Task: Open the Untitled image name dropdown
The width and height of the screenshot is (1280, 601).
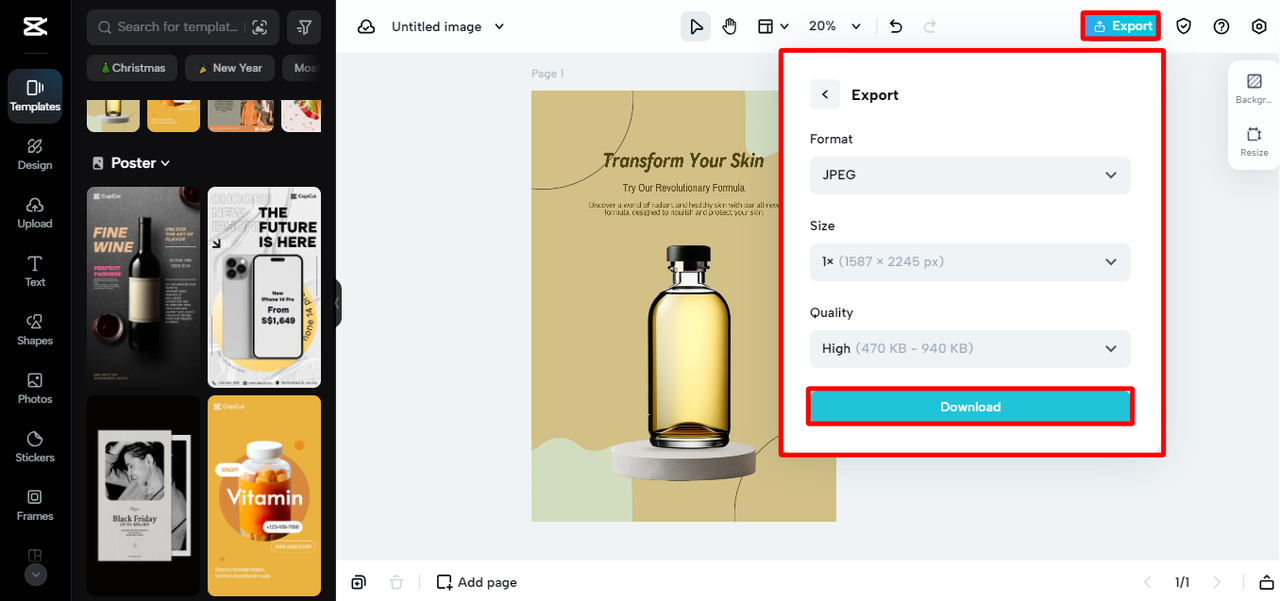Action: point(448,27)
